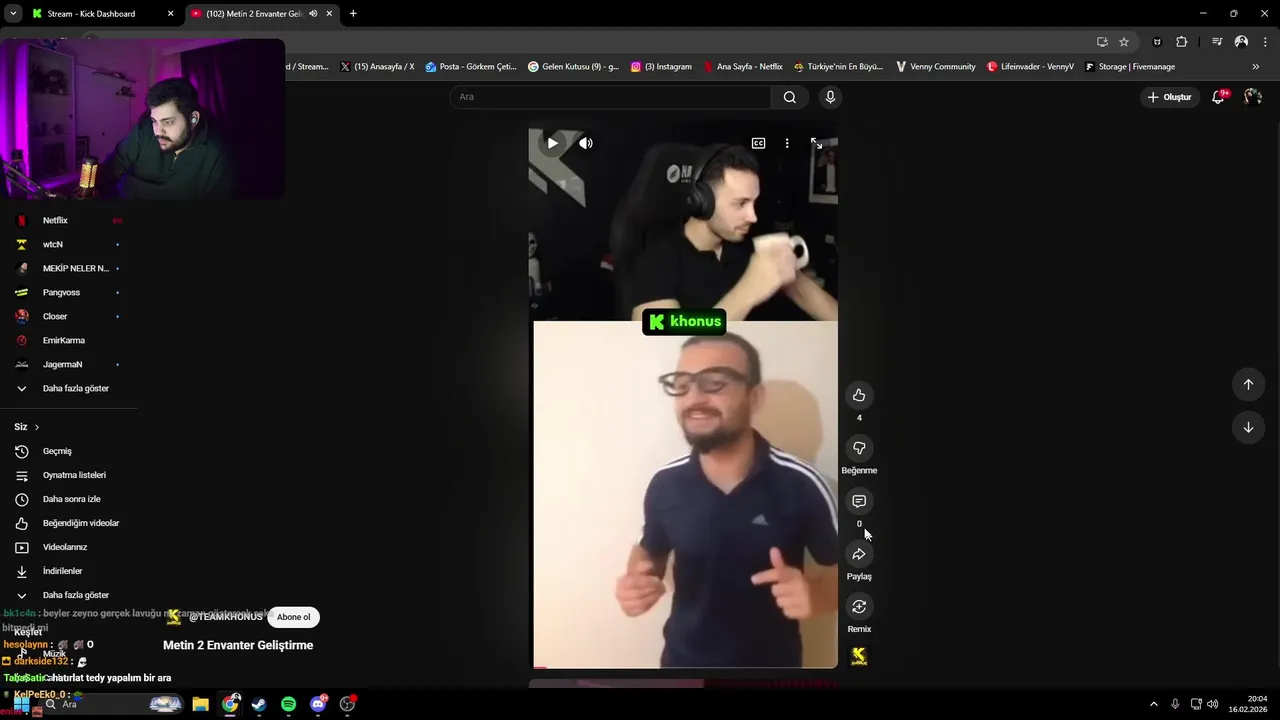Toggle closed captions on the Short
This screenshot has height=720, width=1280.
coord(759,143)
